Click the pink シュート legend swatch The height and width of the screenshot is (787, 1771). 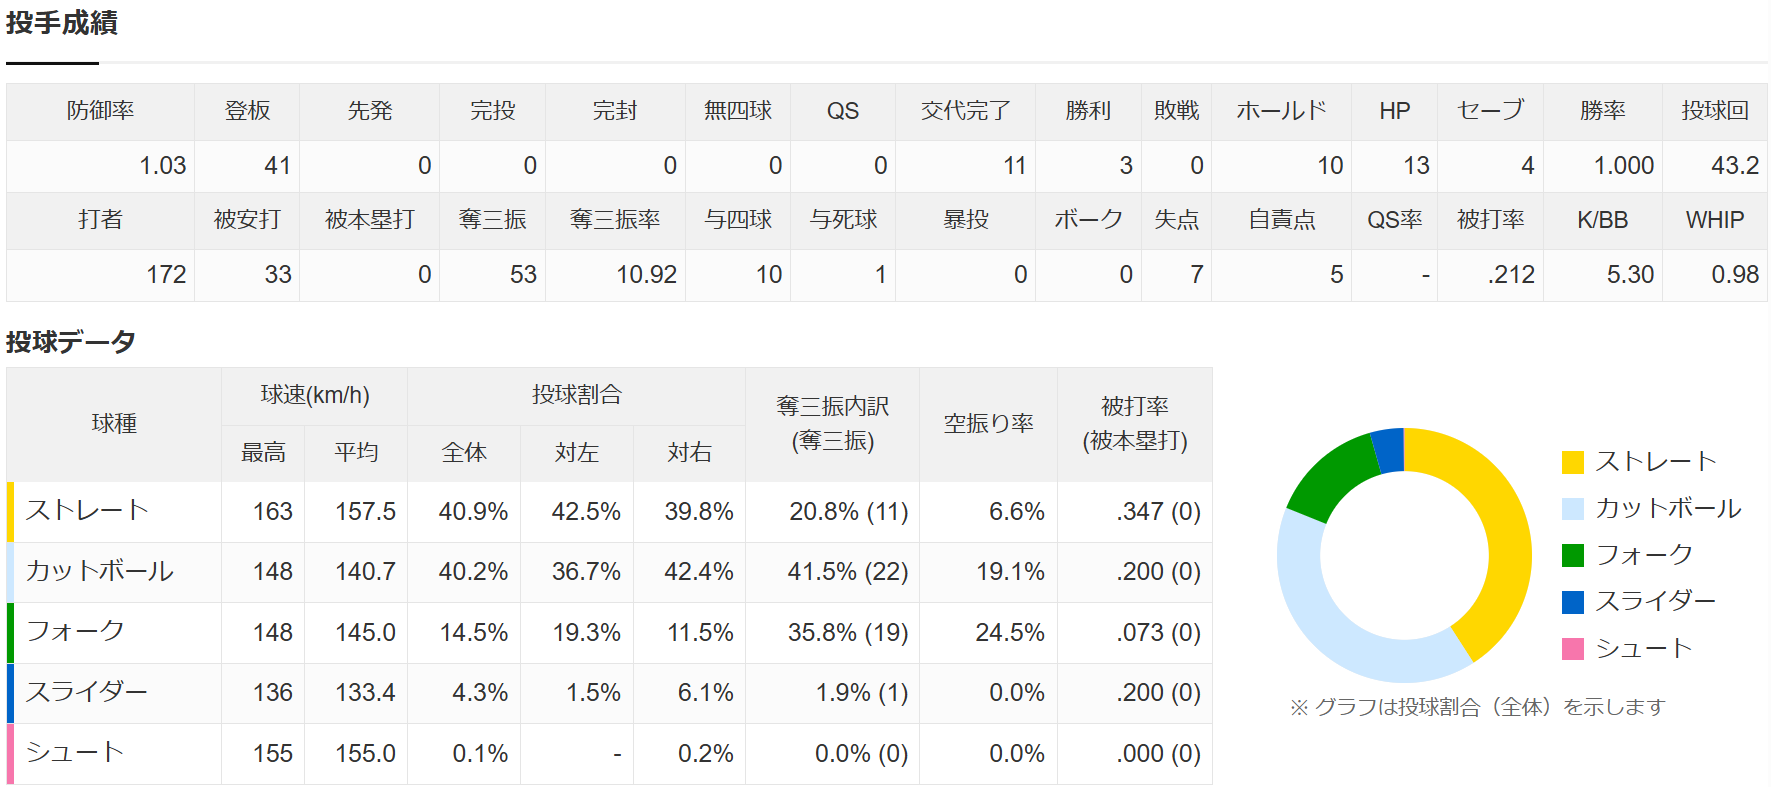[1572, 649]
